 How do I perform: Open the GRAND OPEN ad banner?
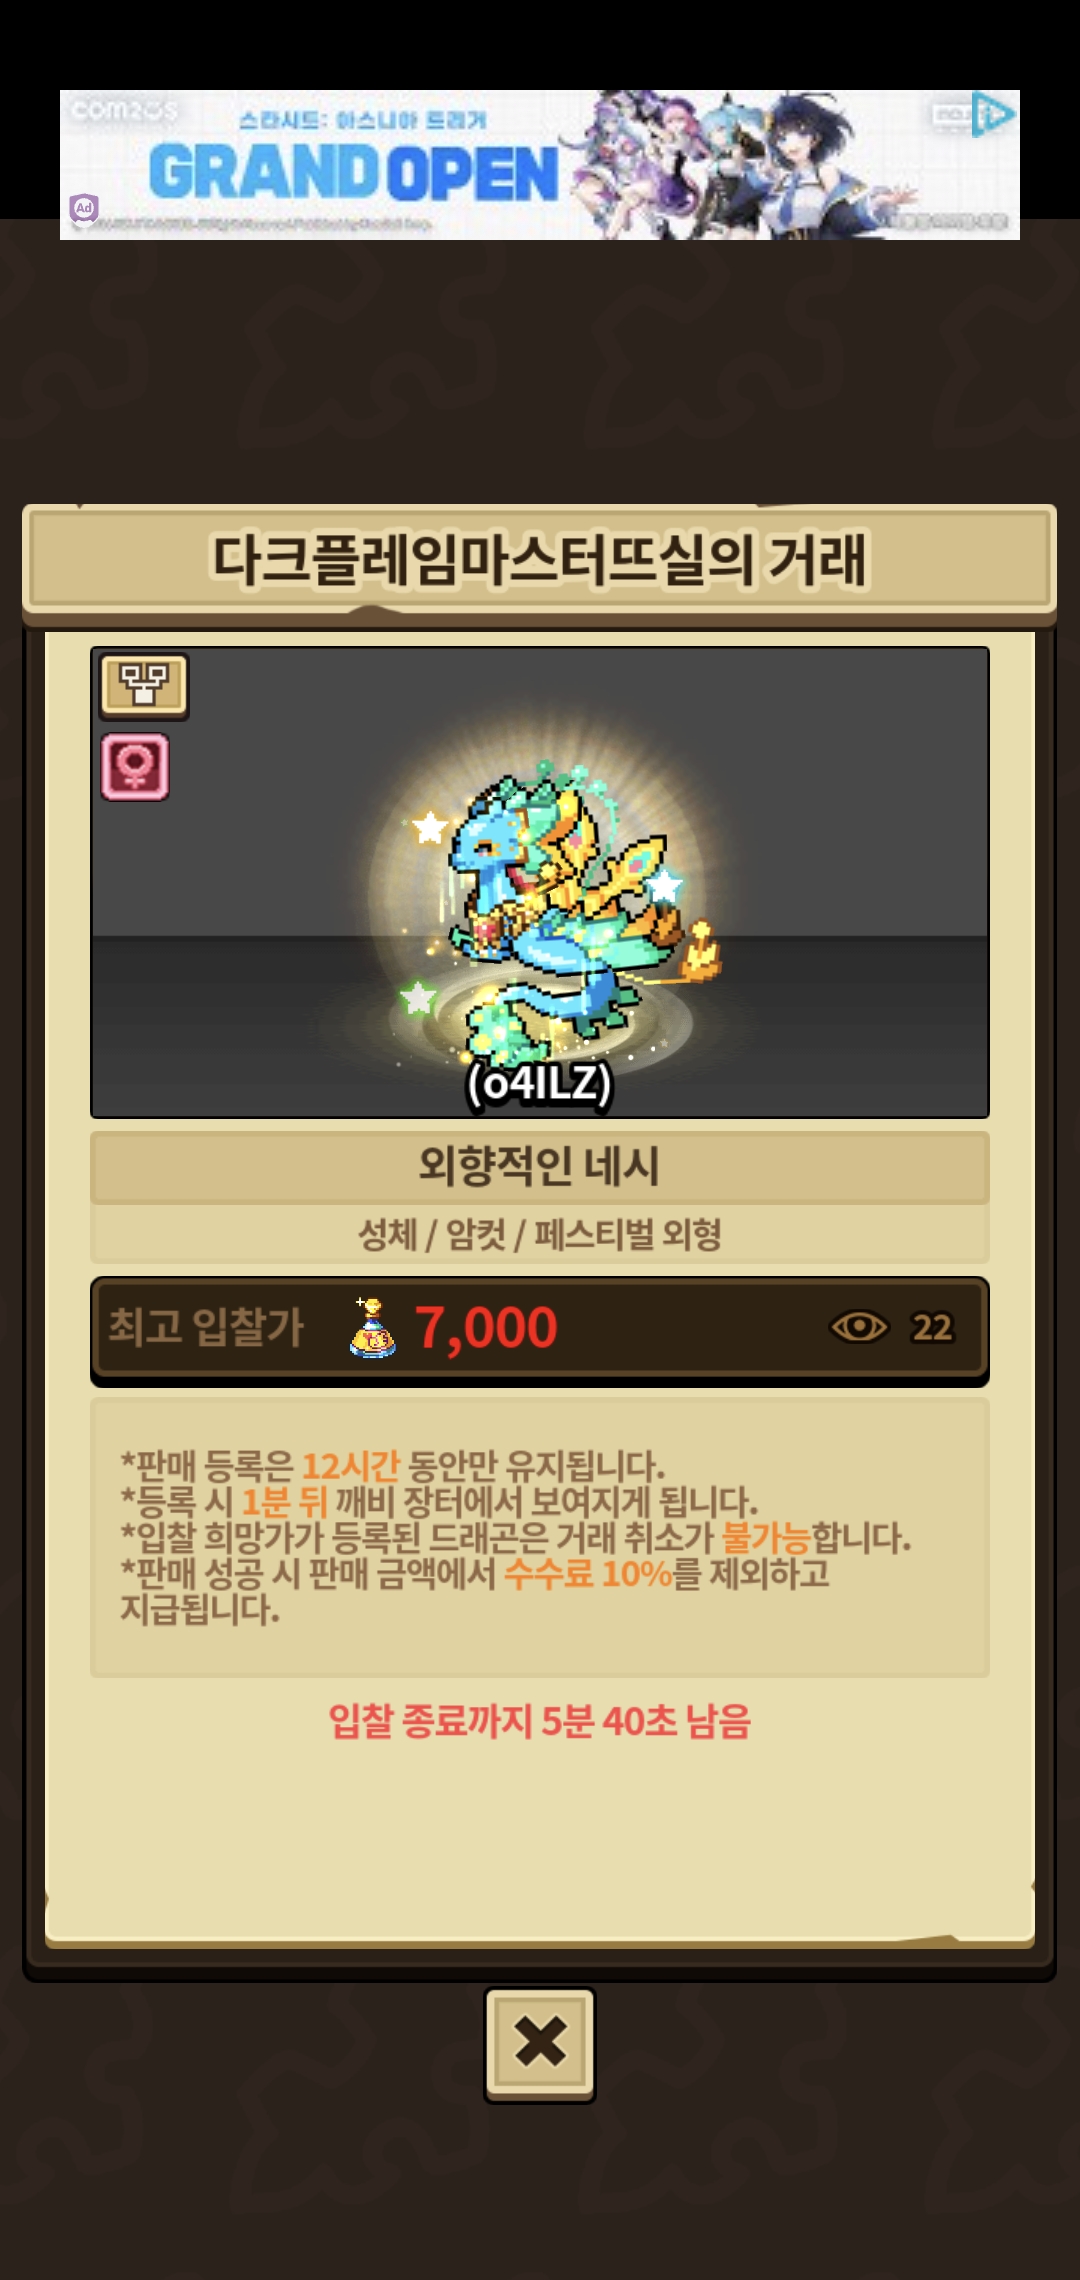click(540, 165)
